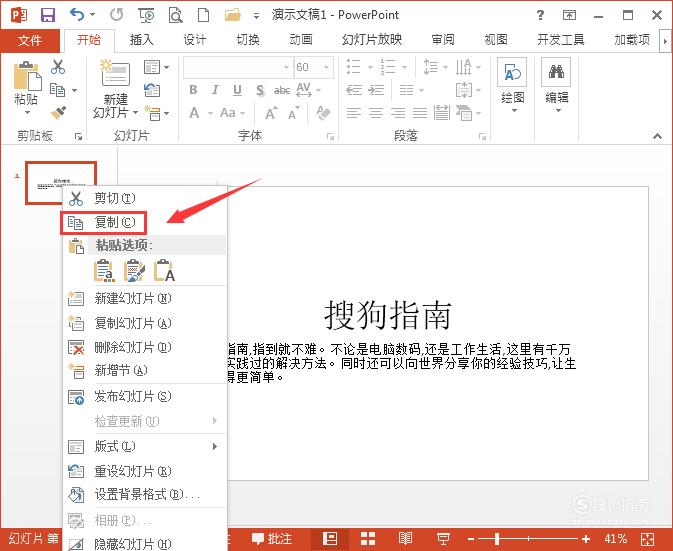
Task: Customize Quick Access Toolbar dropdown
Action: tap(256, 16)
